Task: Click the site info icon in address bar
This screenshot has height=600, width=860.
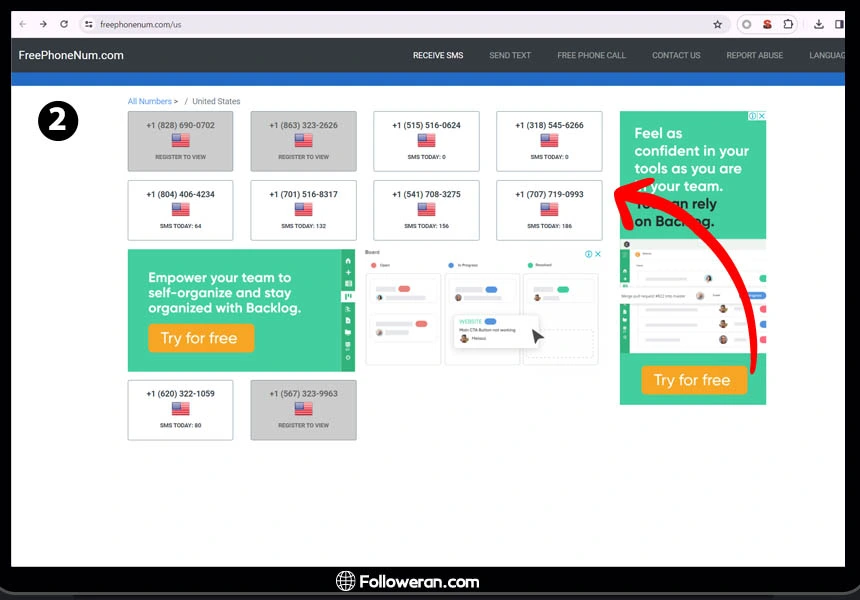Action: 88,24
